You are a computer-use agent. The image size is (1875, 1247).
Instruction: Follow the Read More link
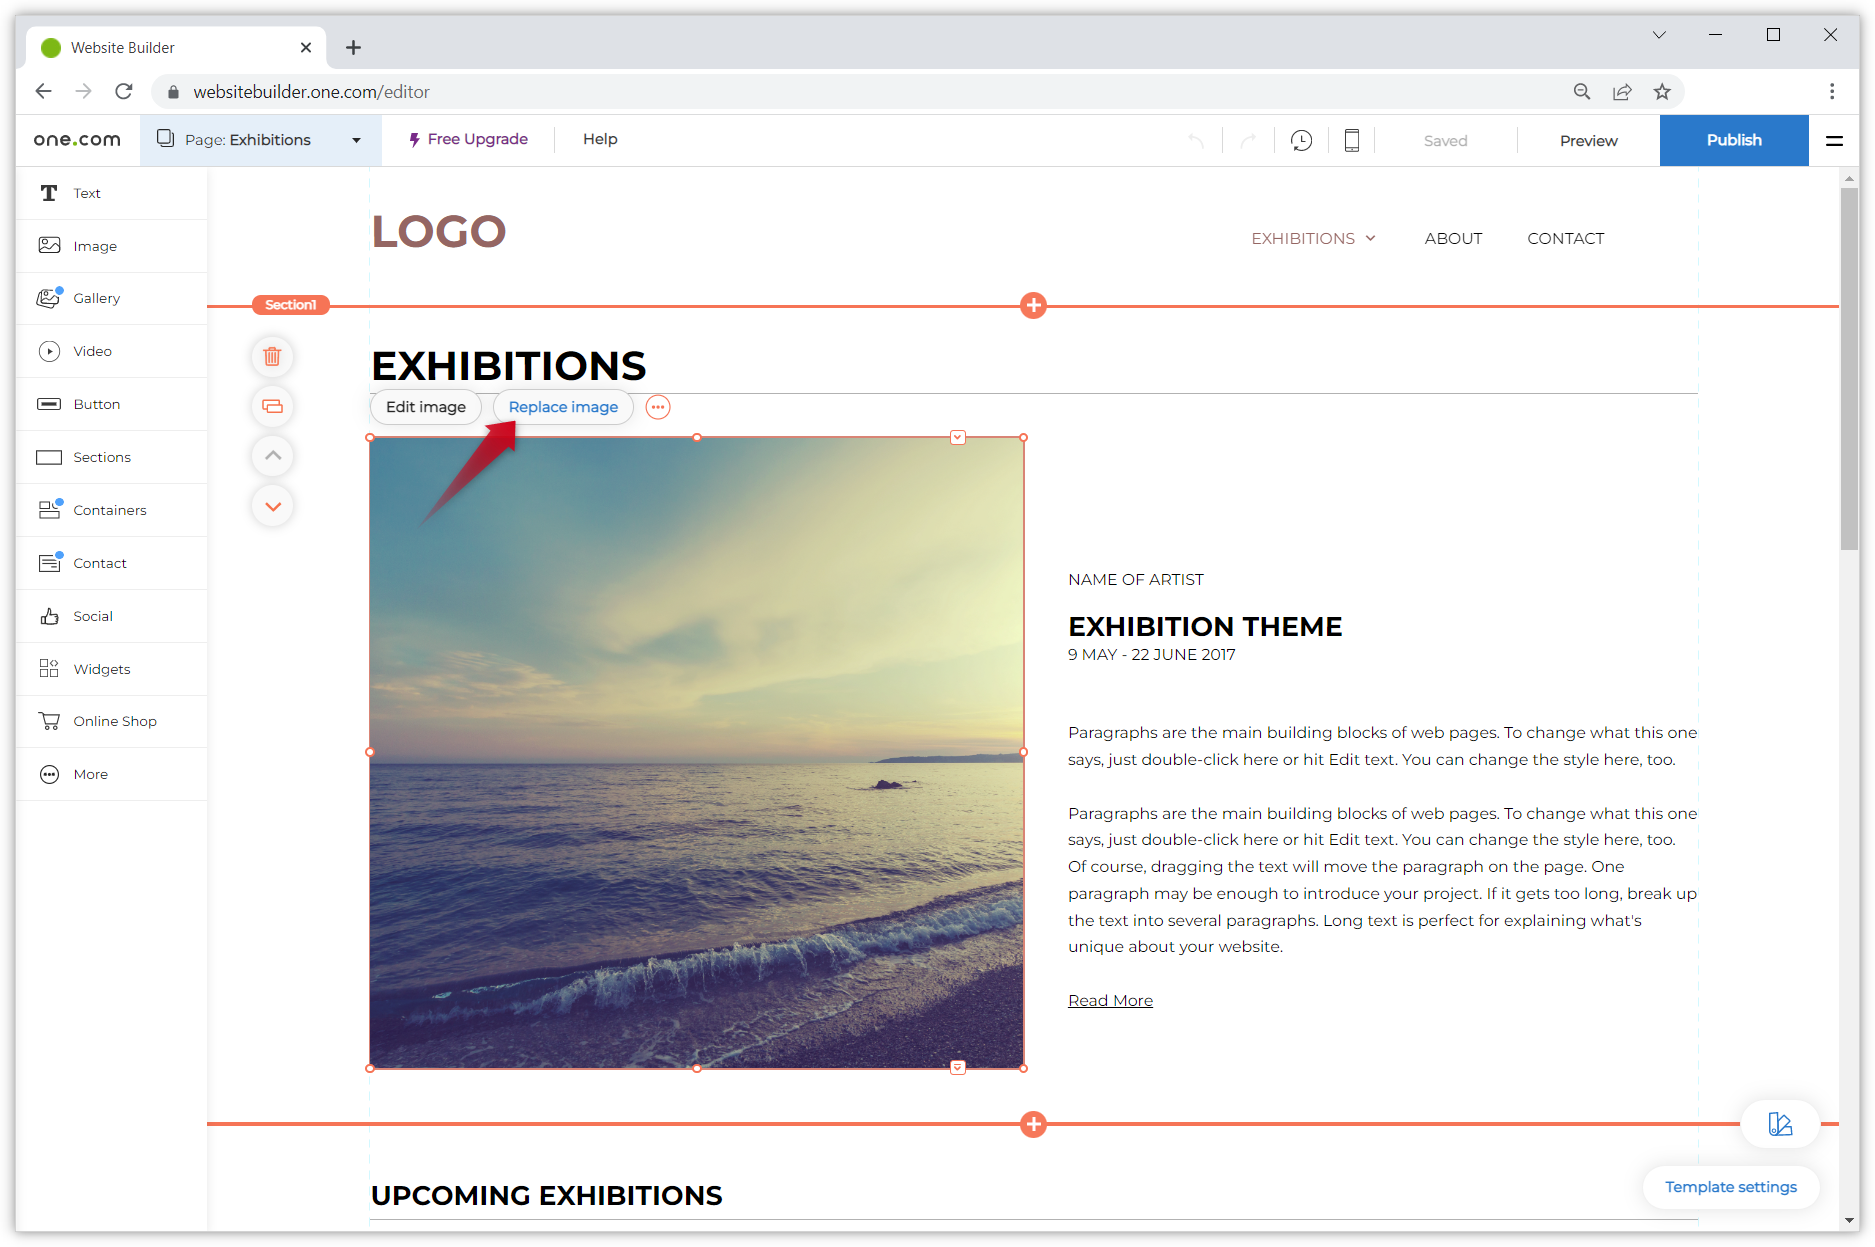[x=1110, y=1001]
